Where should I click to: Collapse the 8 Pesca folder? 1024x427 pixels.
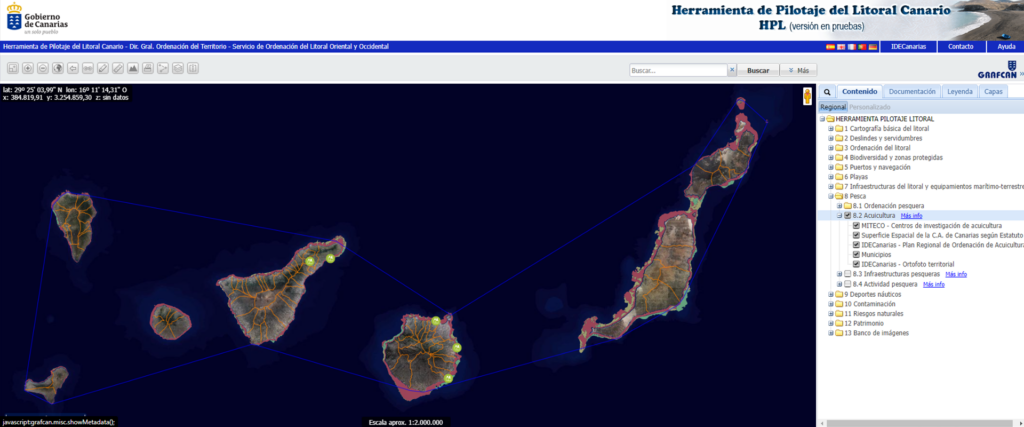click(831, 196)
